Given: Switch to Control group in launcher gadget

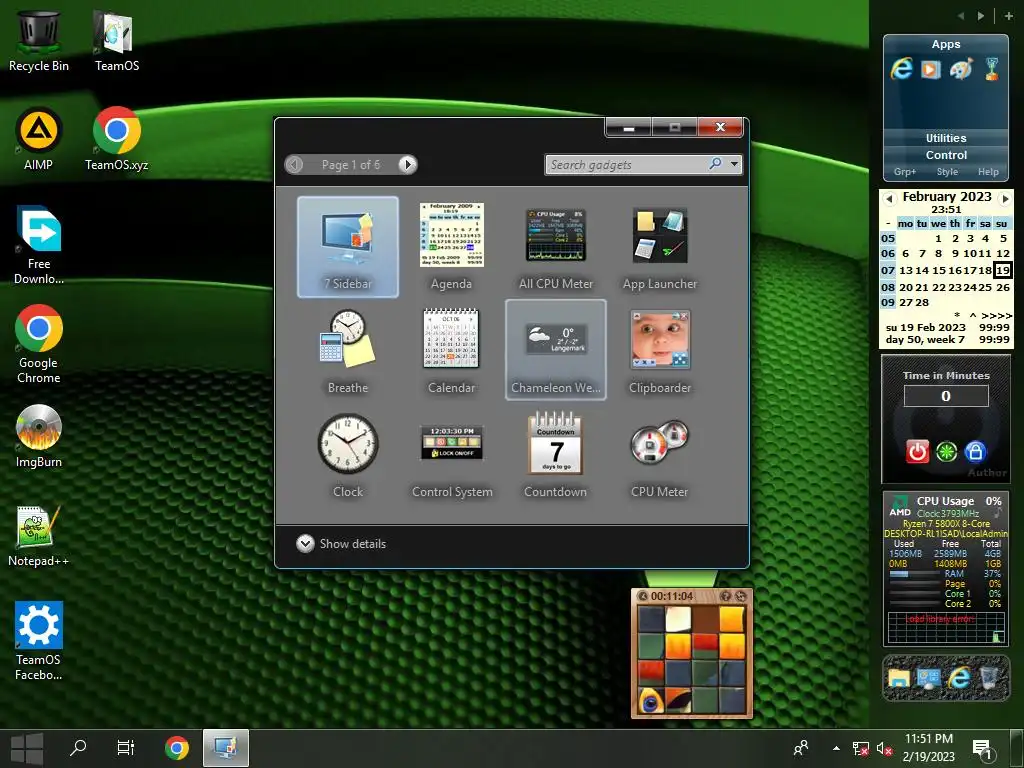Looking at the screenshot, I should click(946, 155).
